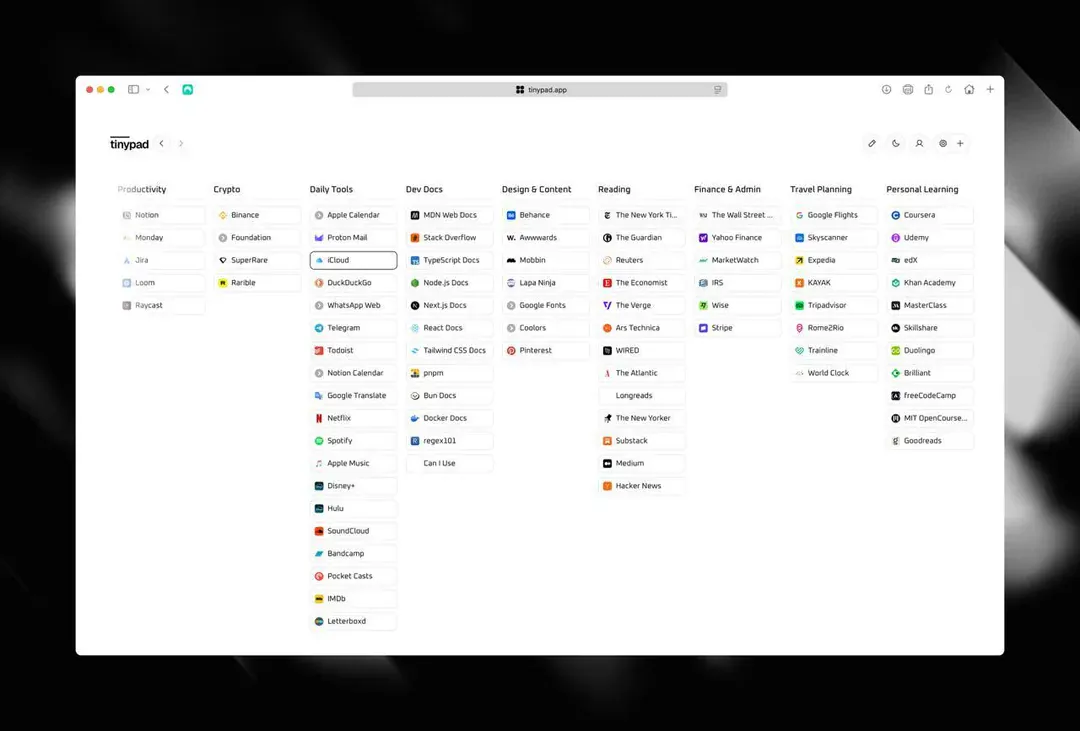Click the Travel Planning column heading
The width and height of the screenshot is (1080, 731).
point(821,189)
